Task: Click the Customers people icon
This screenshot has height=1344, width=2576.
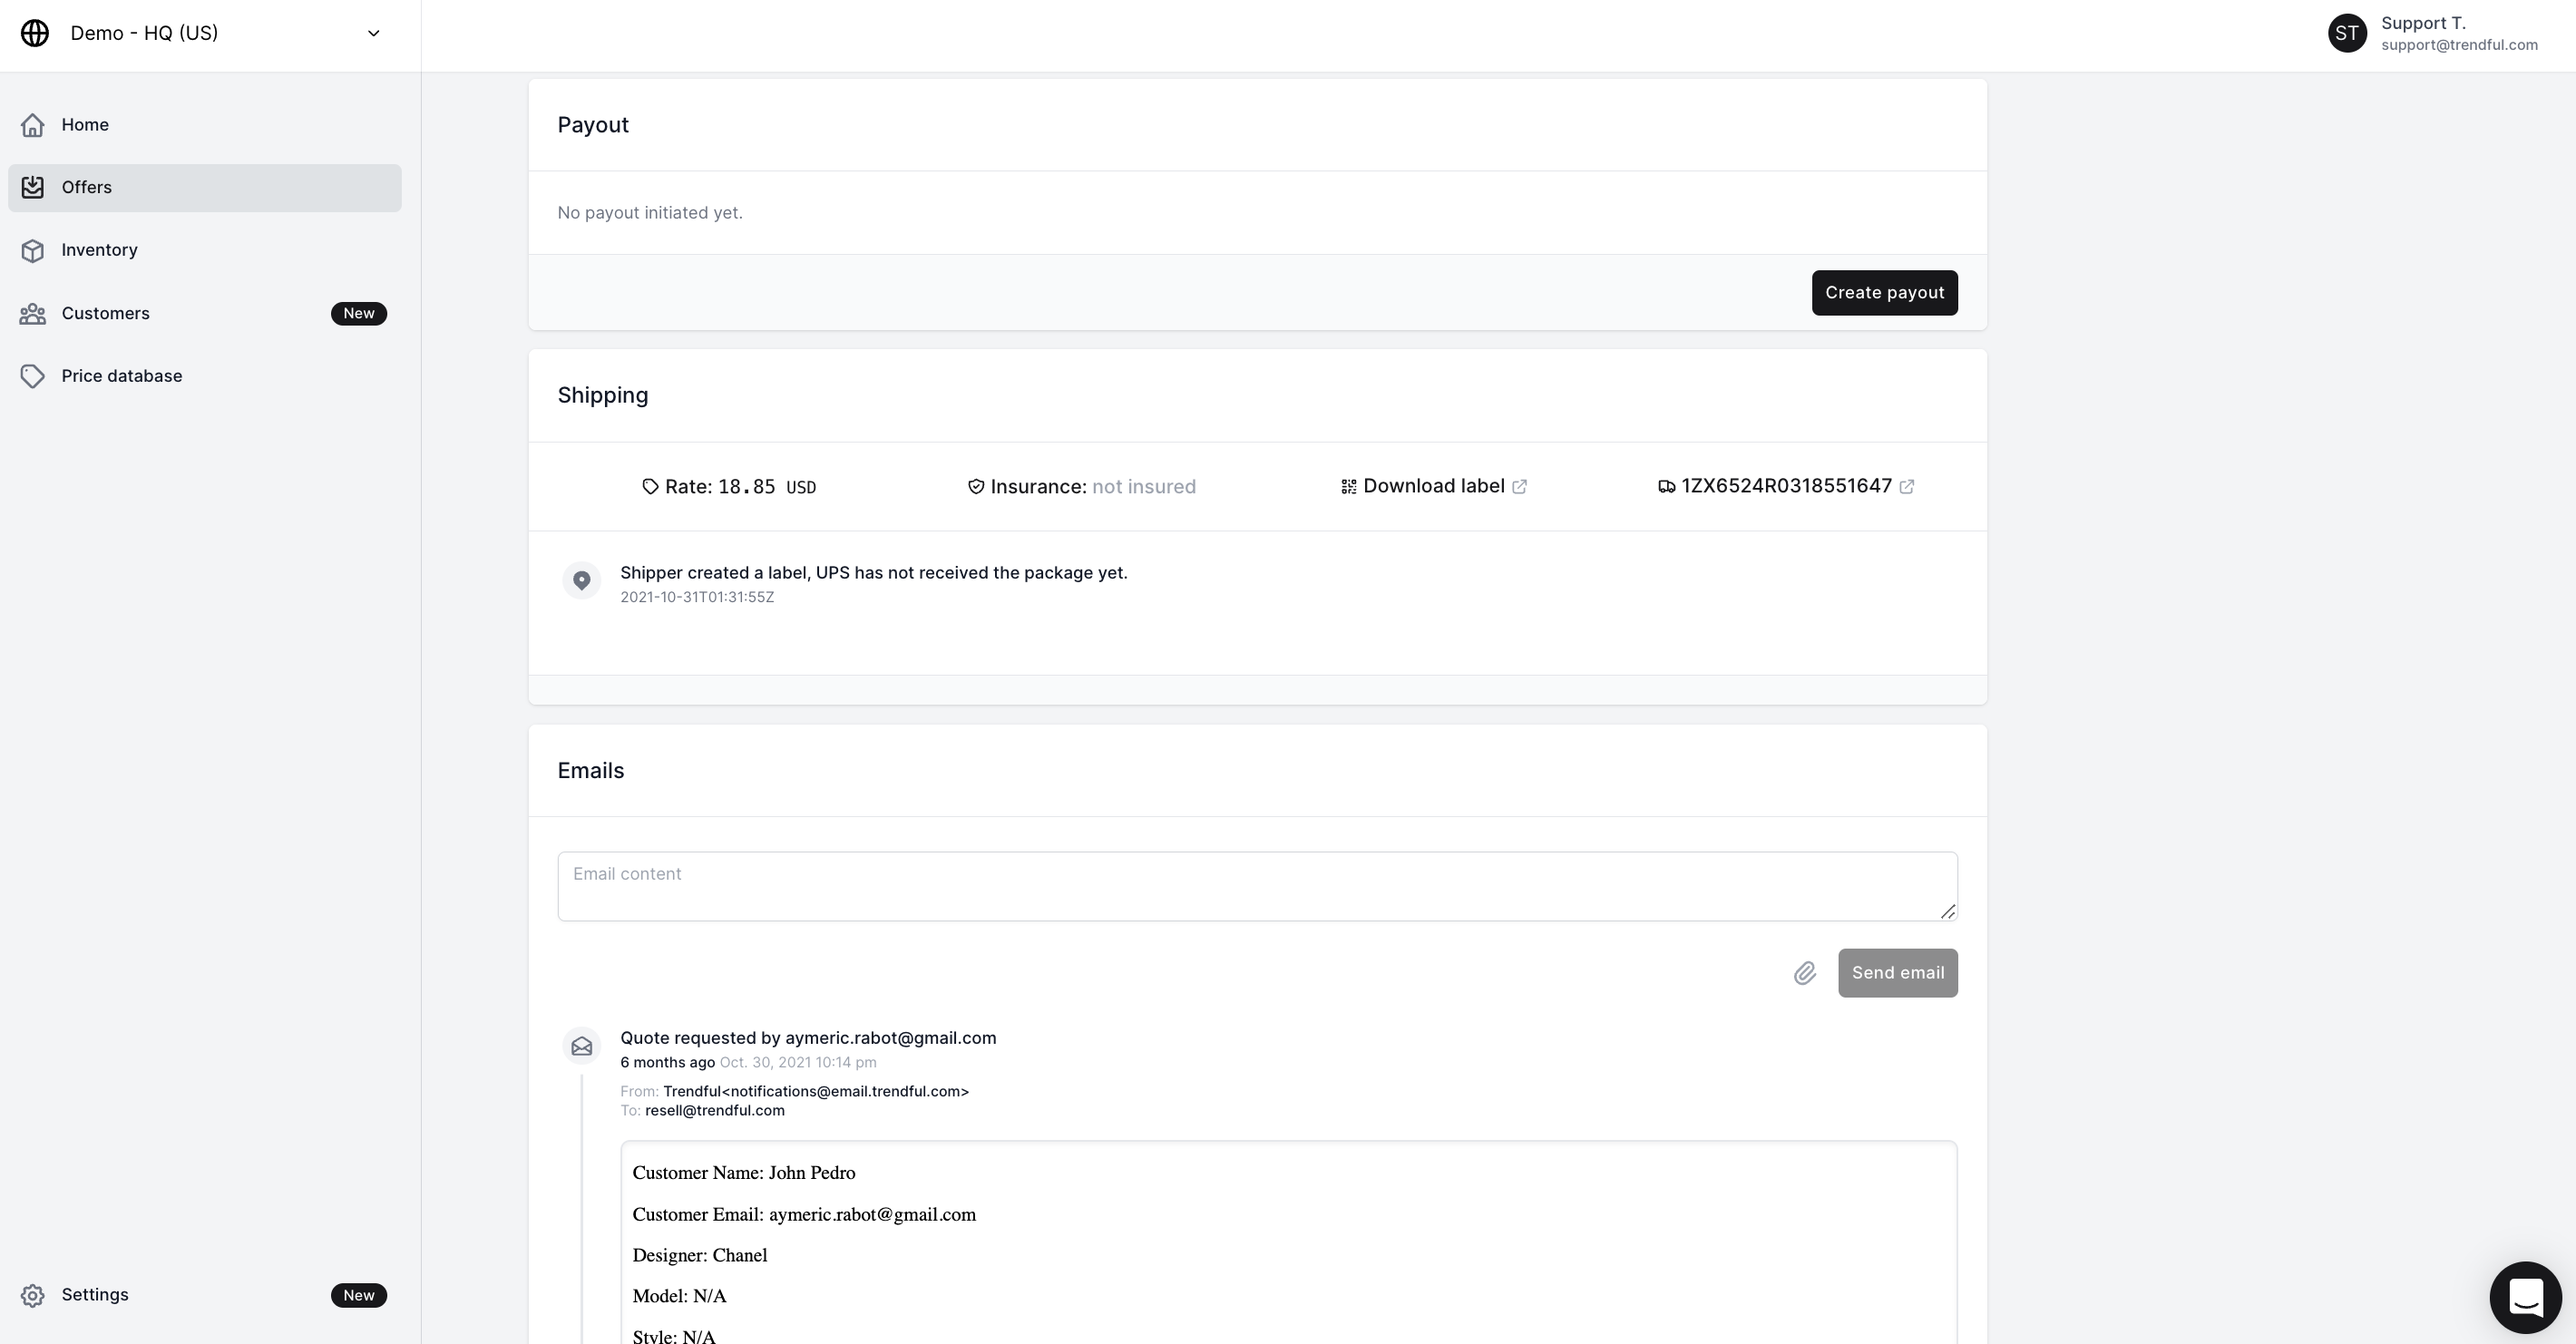Action: 33,314
